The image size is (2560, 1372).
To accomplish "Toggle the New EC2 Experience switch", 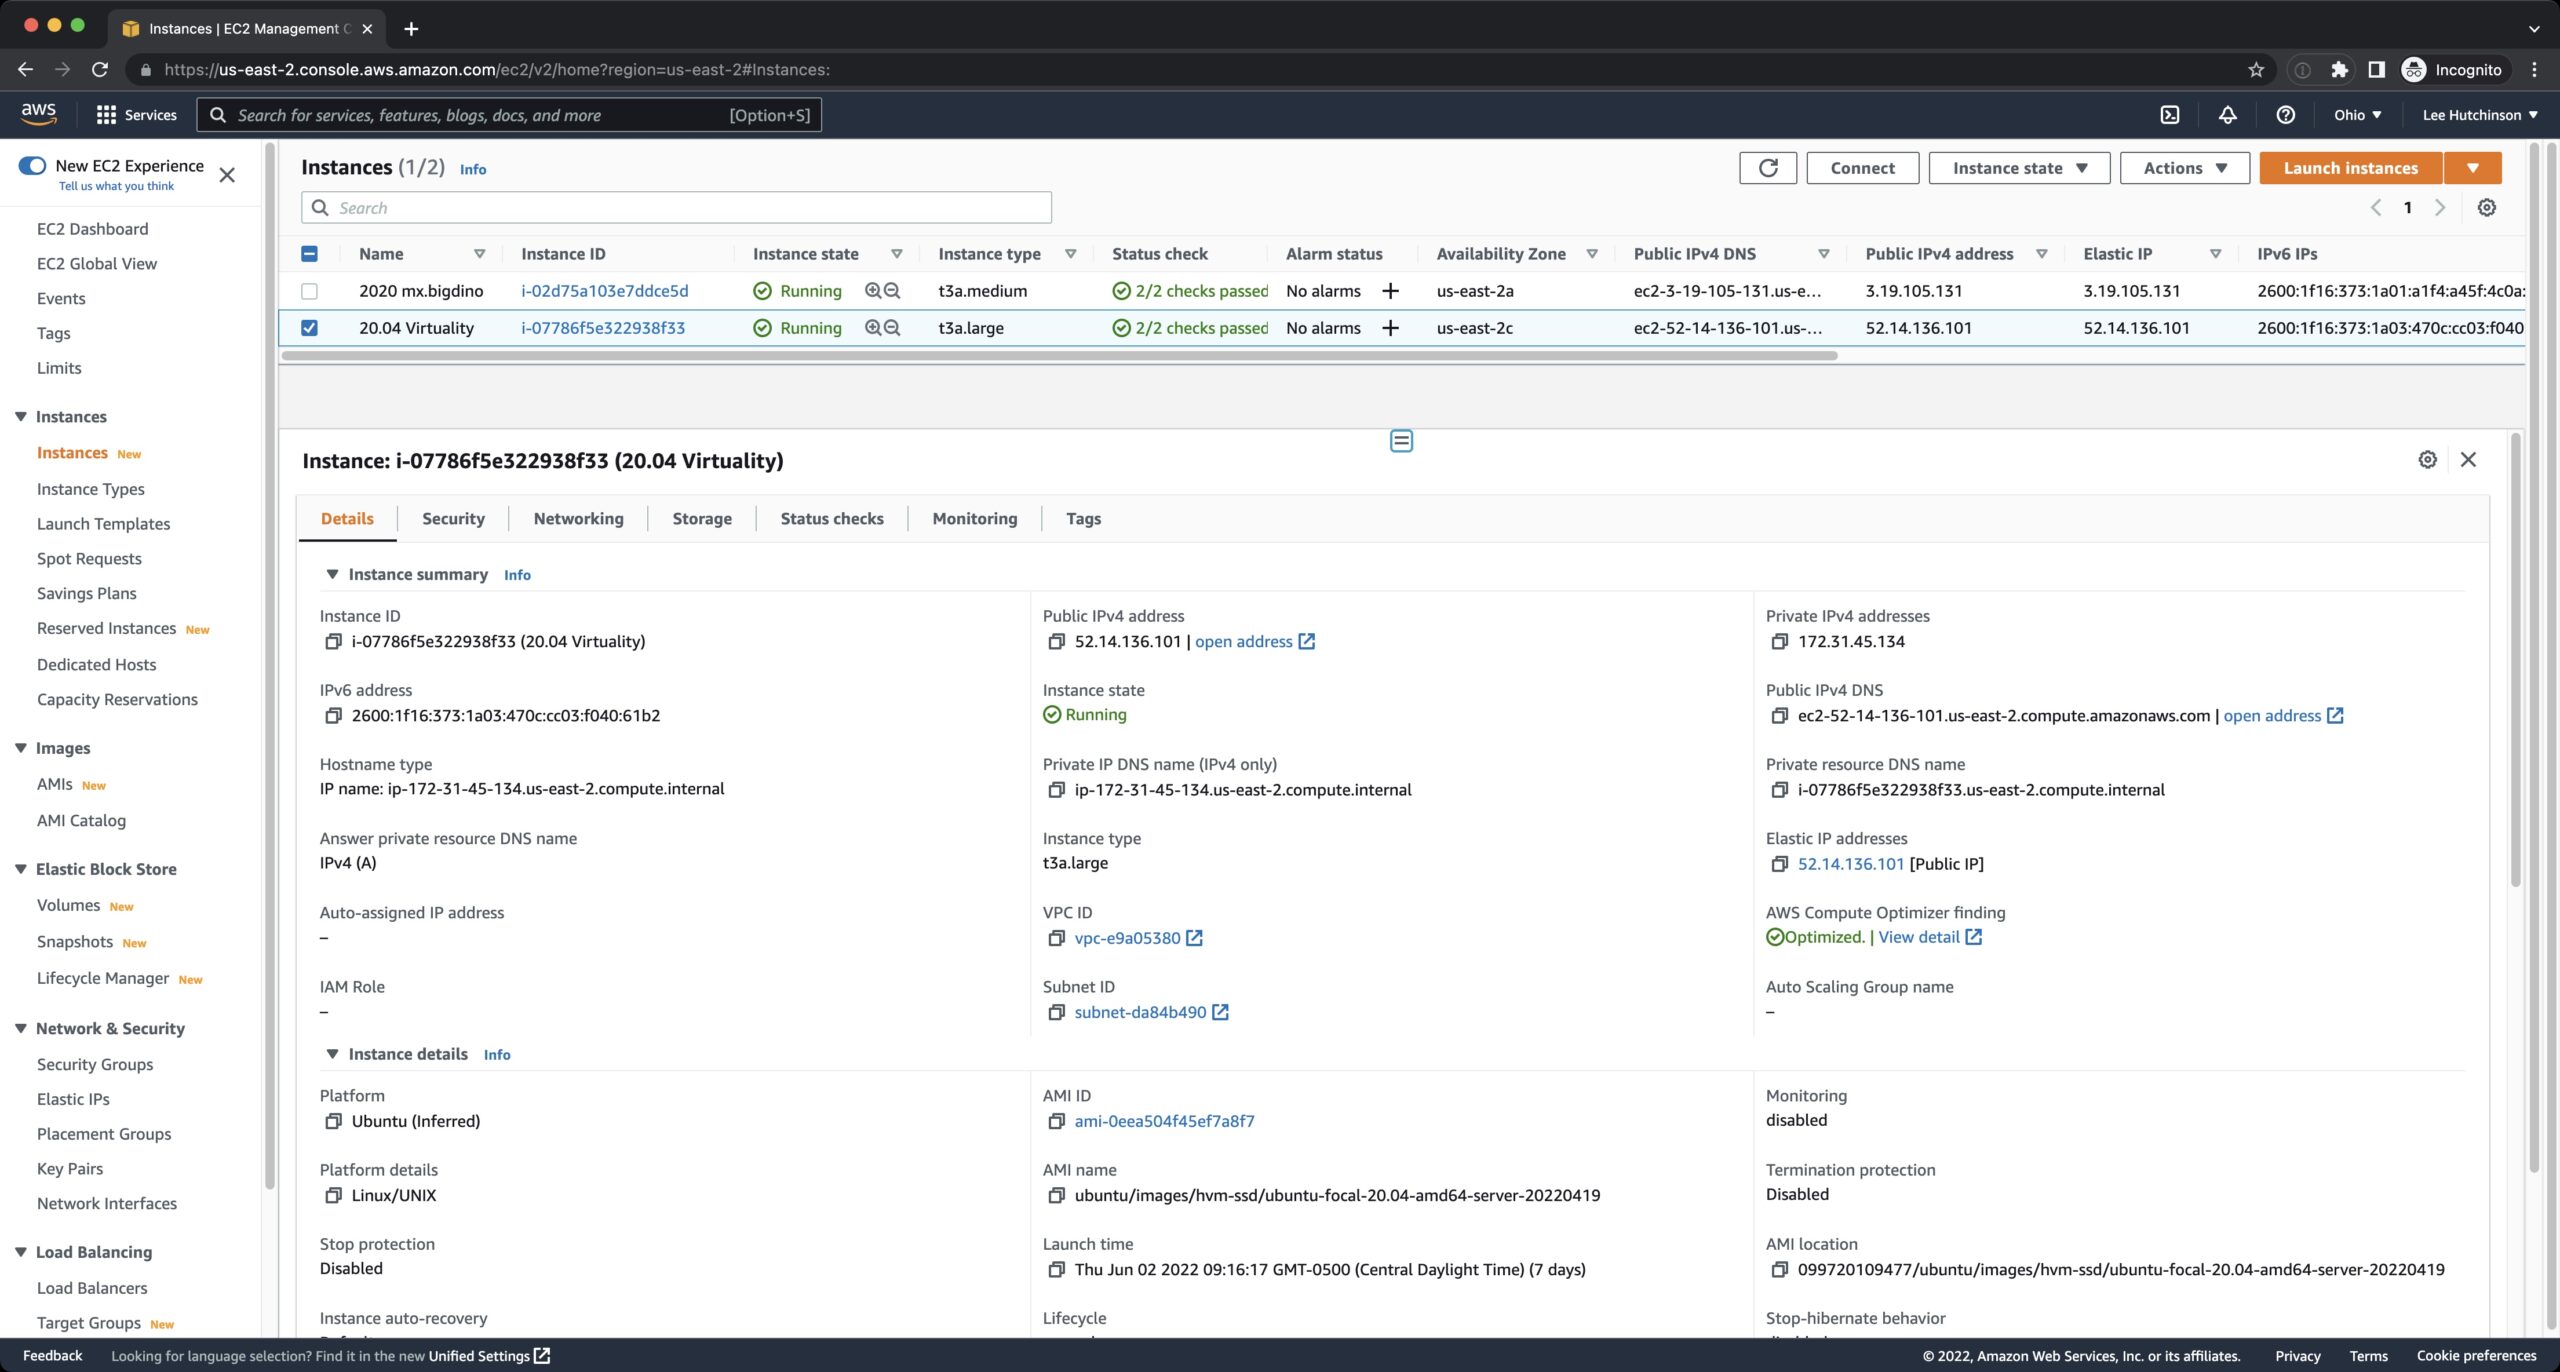I will [x=33, y=166].
